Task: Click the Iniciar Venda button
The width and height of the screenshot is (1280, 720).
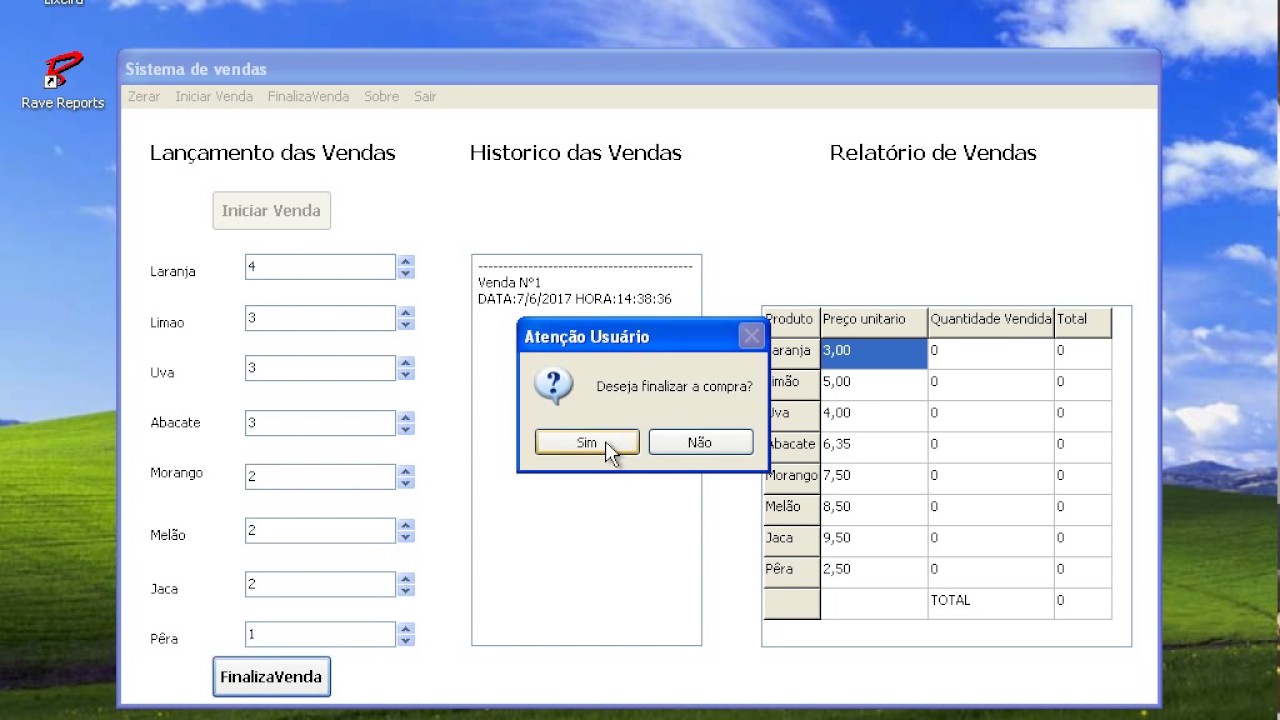Action: click(x=271, y=210)
